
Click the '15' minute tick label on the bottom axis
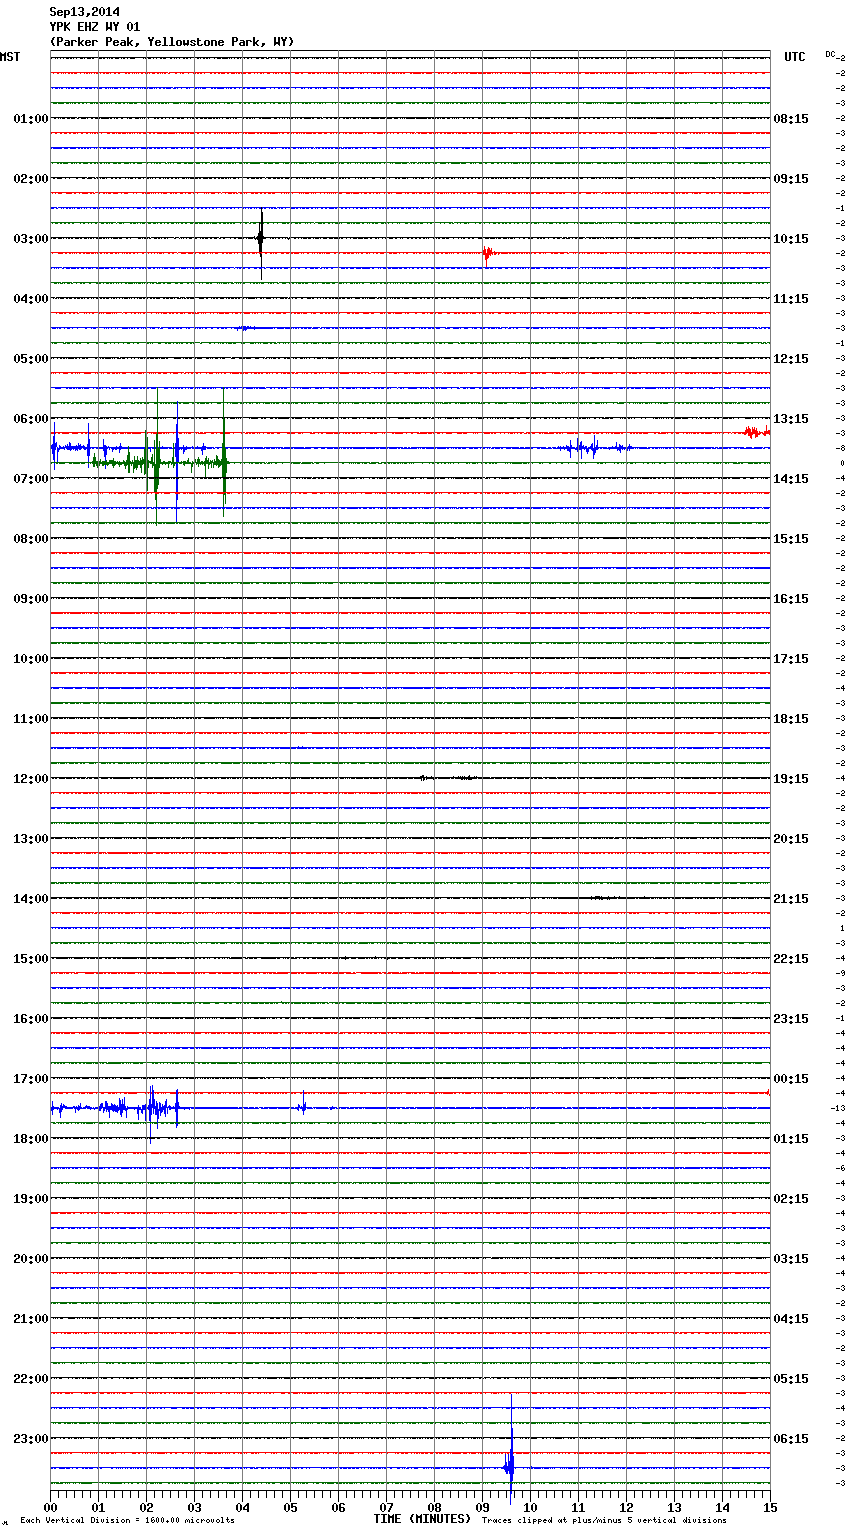[x=769, y=1507]
